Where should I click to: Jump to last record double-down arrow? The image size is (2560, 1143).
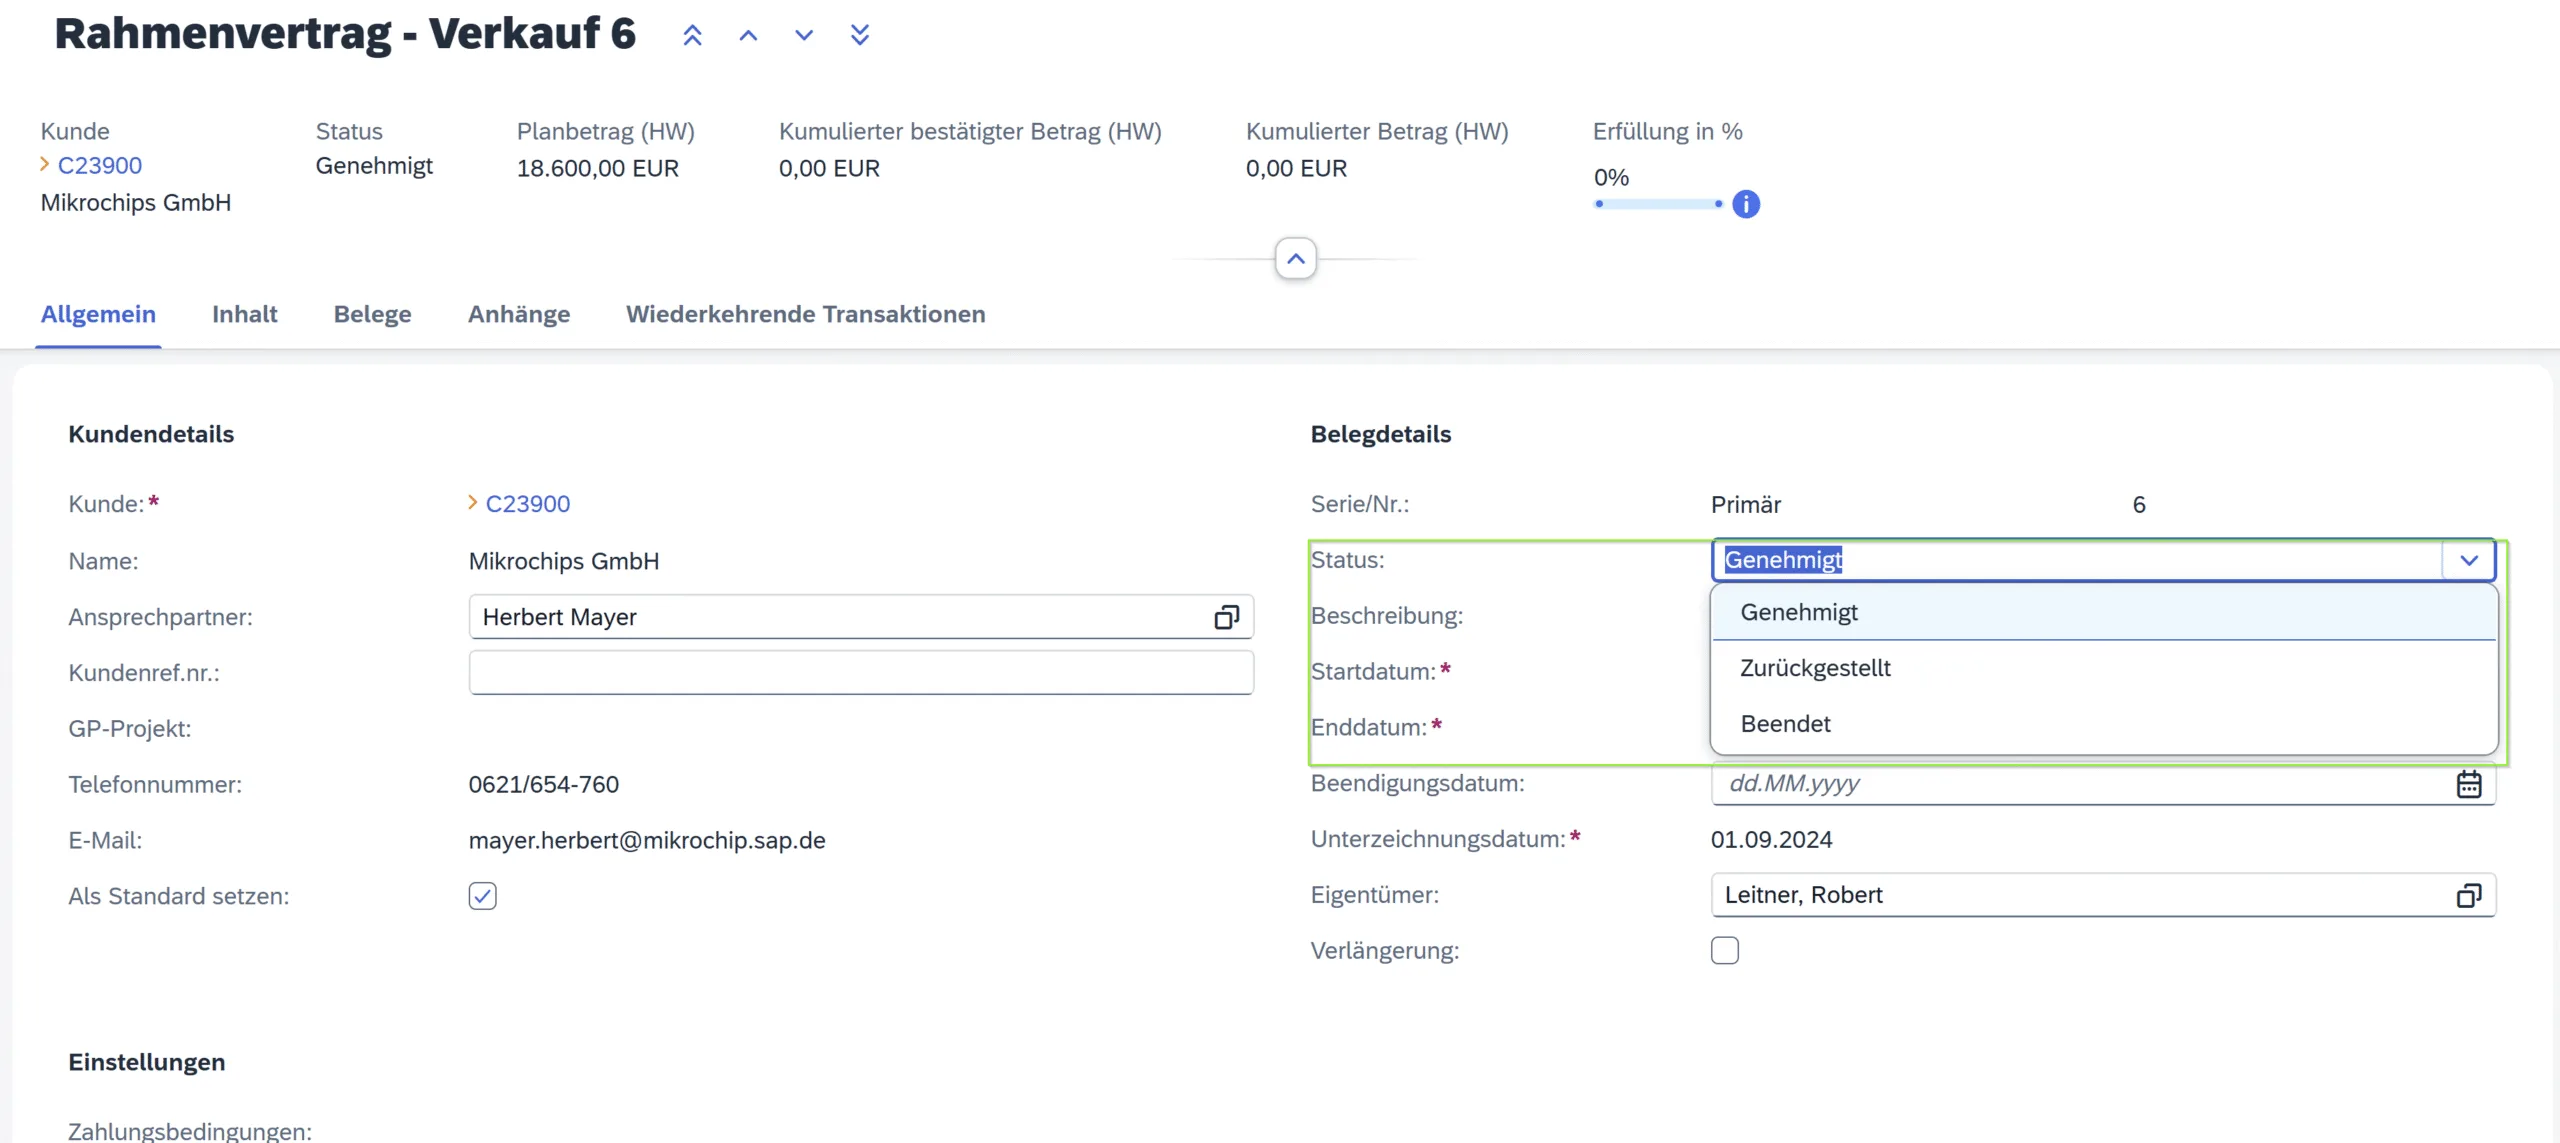coord(860,36)
